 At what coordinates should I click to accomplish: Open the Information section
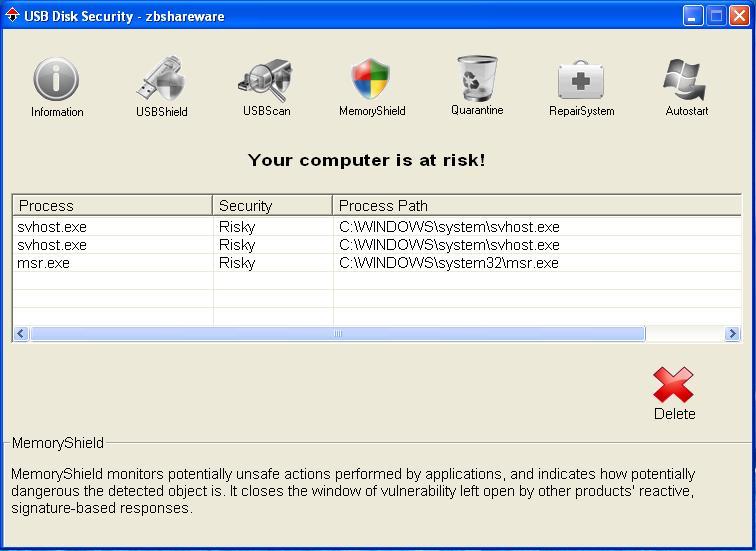click(x=56, y=87)
